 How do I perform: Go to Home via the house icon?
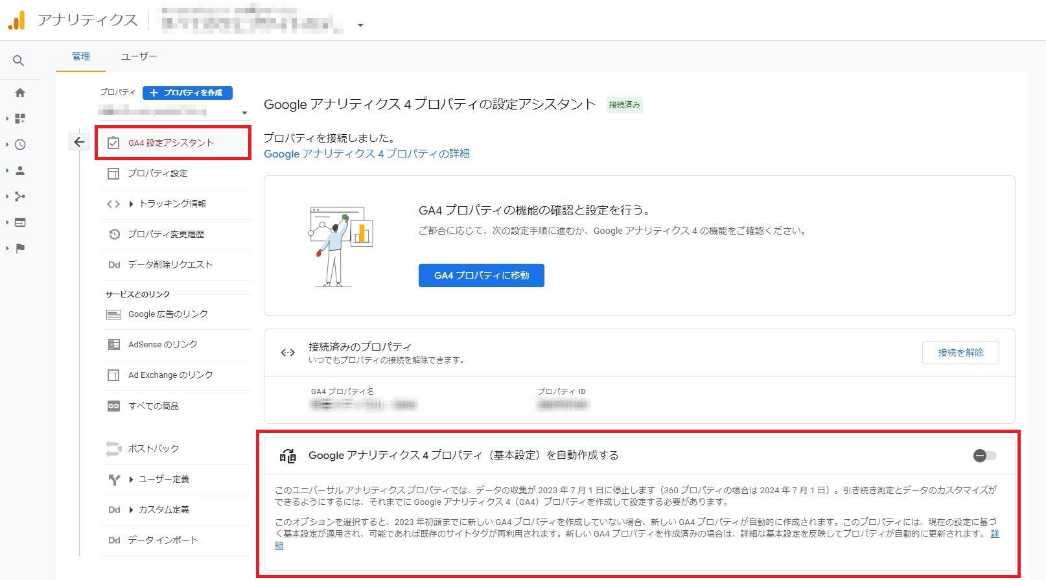tap(20, 93)
